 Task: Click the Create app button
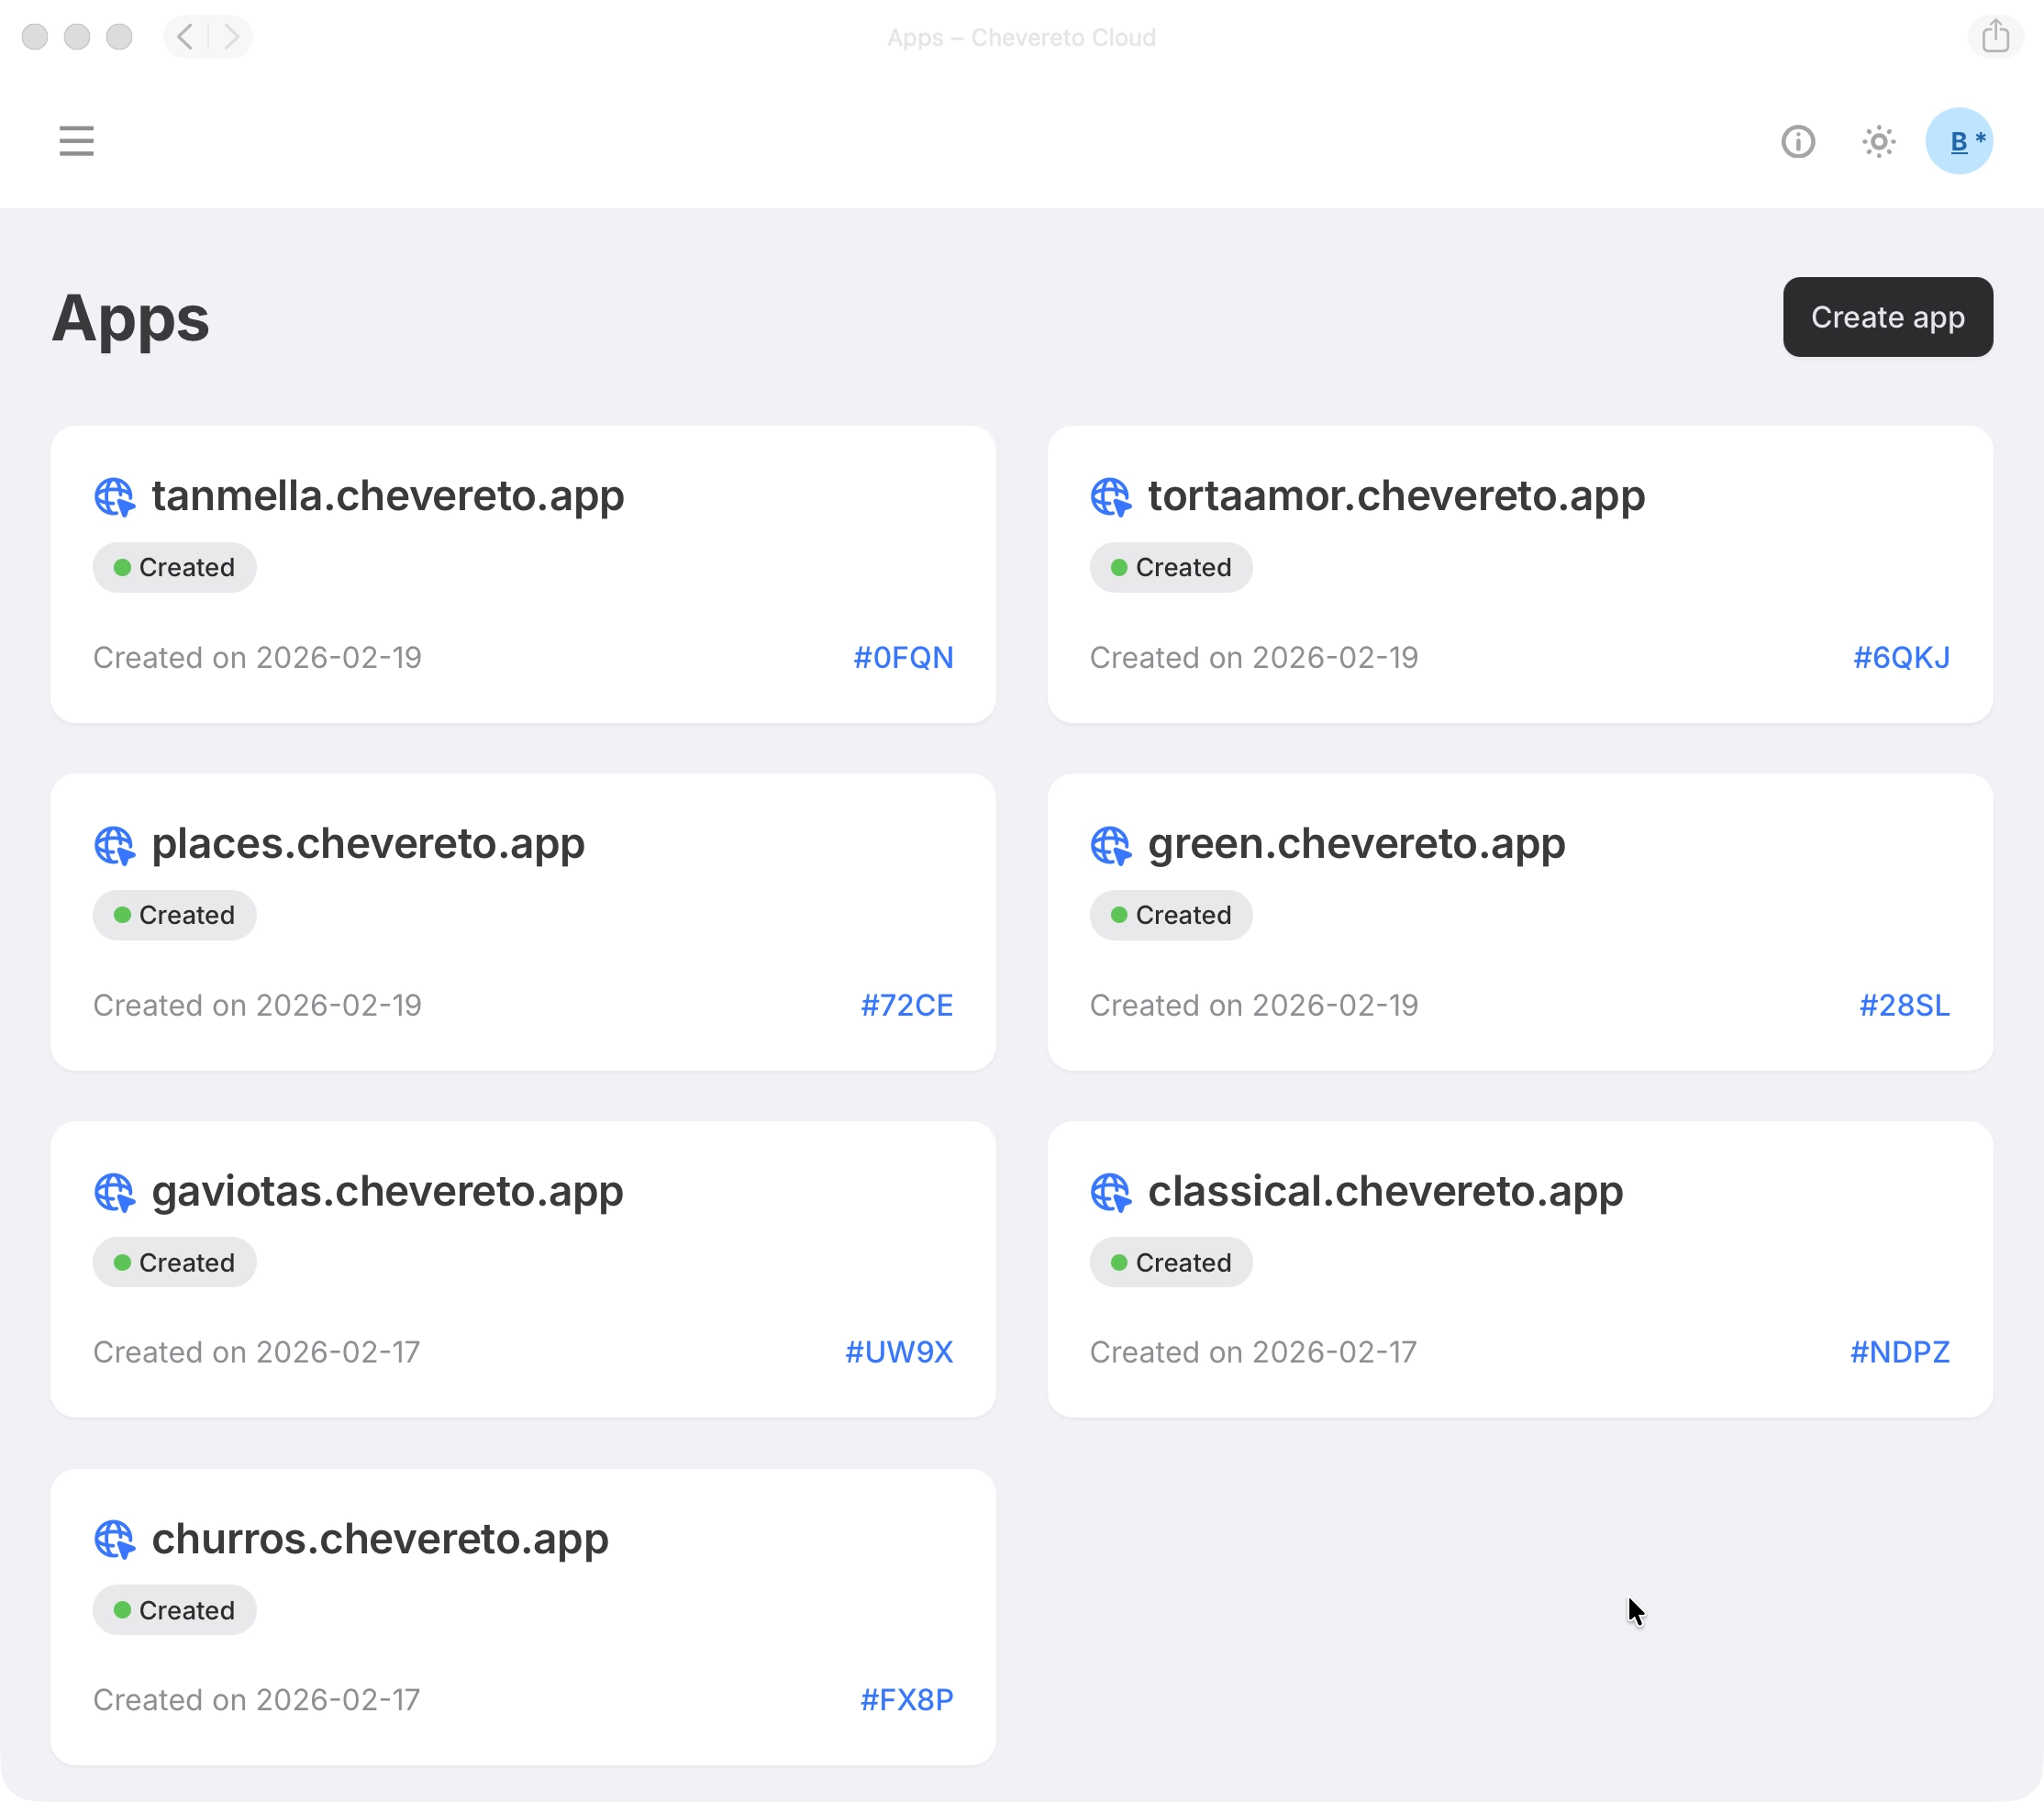point(1887,317)
